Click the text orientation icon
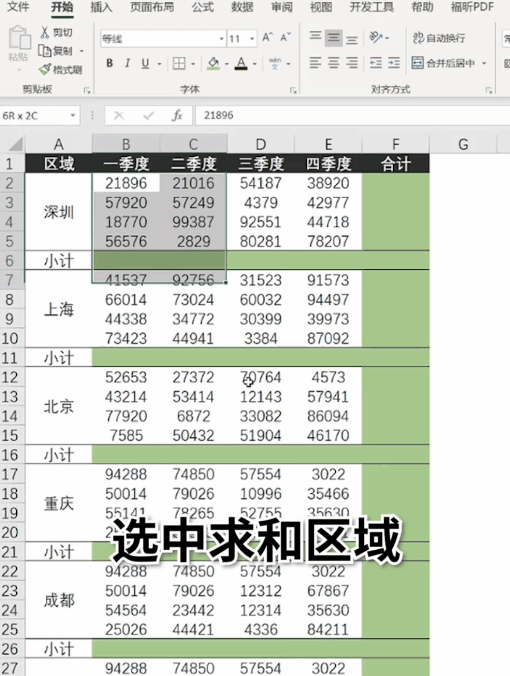510x676 pixels. click(x=376, y=38)
